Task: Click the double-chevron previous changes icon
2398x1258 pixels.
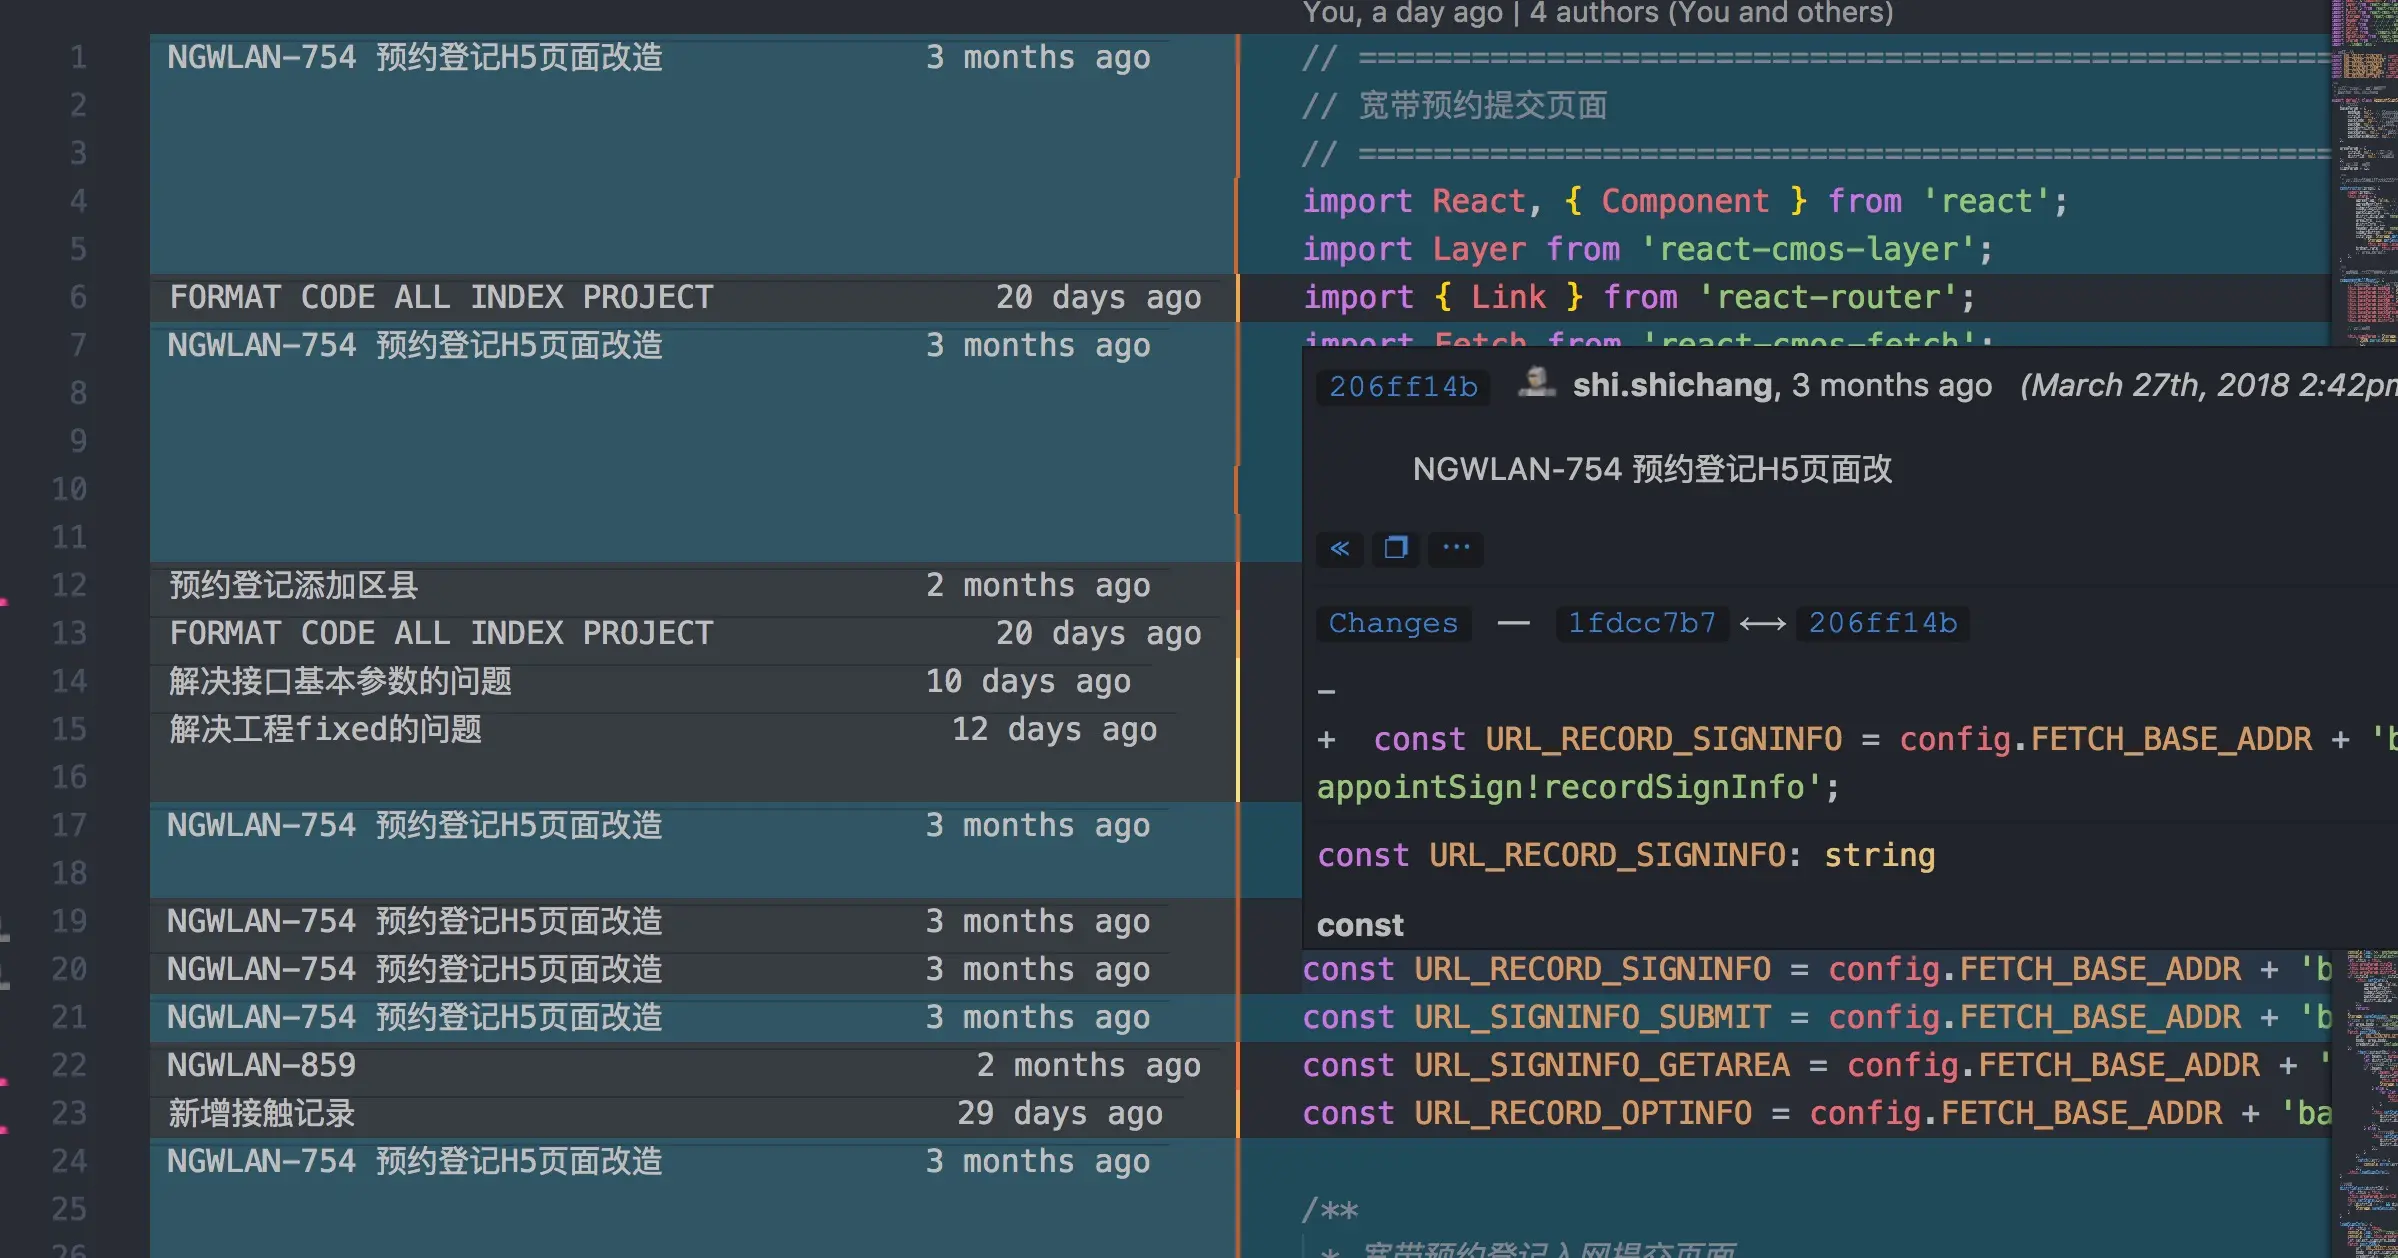Action: 1339,548
